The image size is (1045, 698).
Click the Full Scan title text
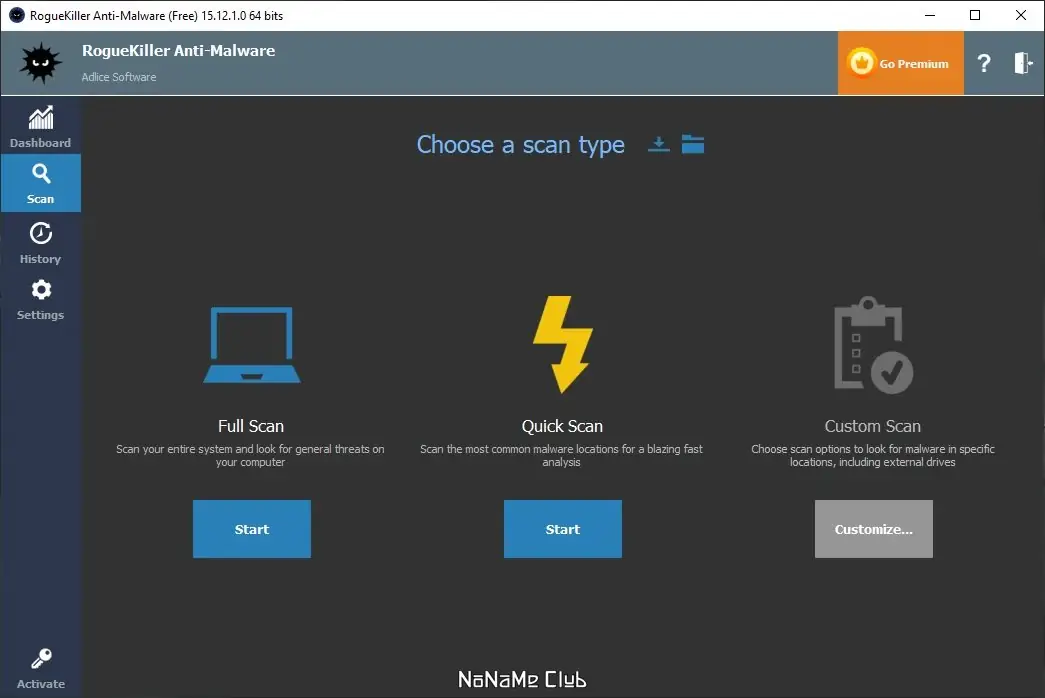point(251,426)
